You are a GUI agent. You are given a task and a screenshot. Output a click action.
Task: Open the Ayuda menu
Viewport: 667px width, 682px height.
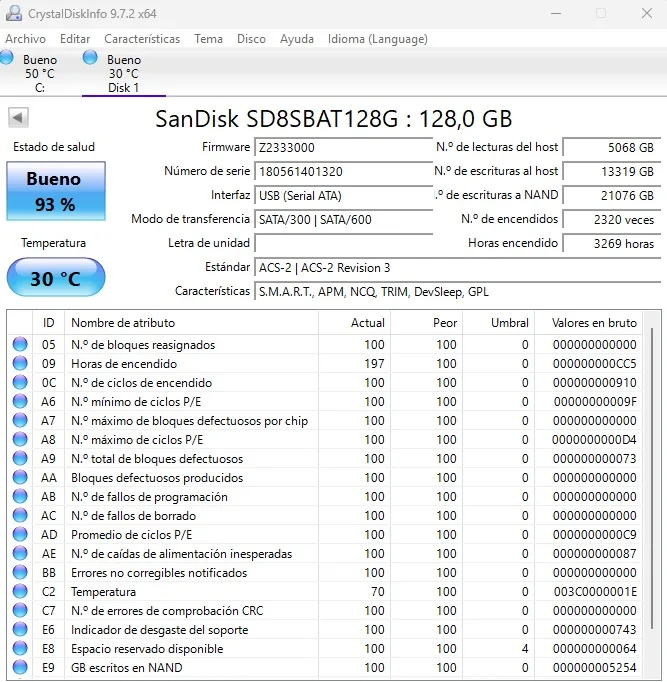pyautogui.click(x=297, y=39)
